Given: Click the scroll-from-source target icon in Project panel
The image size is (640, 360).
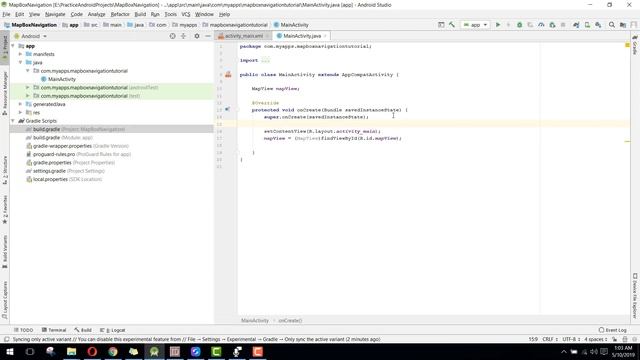Looking at the screenshot, I should (x=172, y=36).
